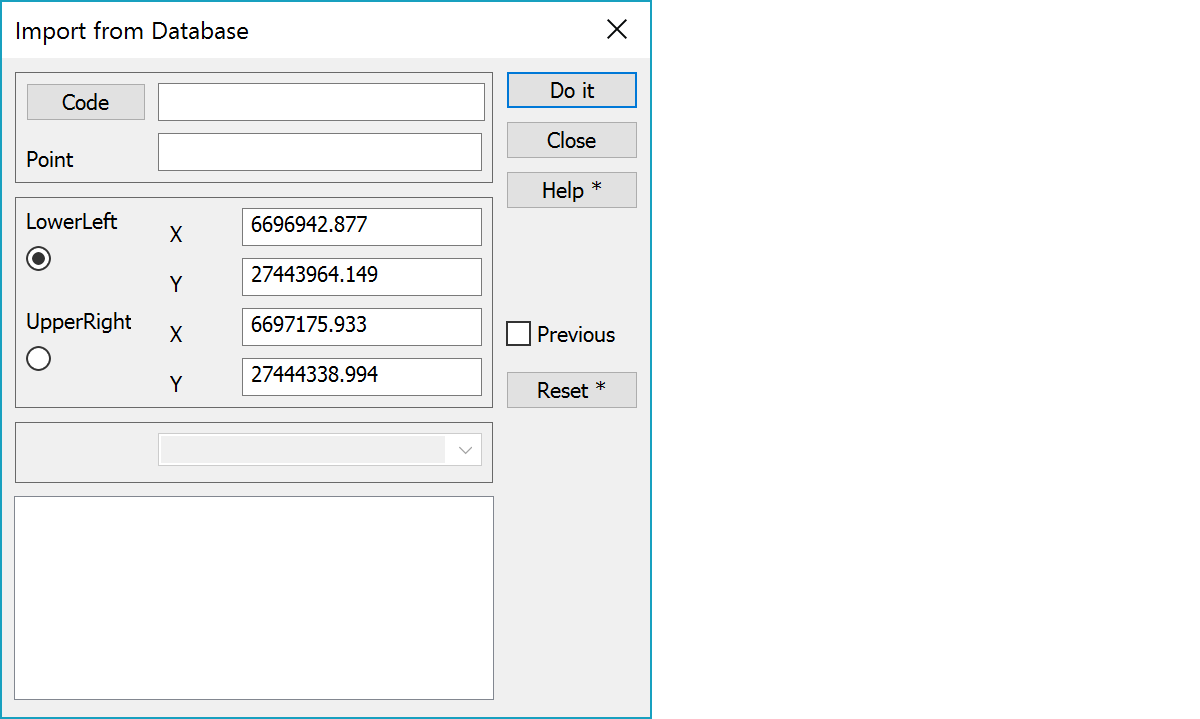Open the disabled dropdown combo box
The height and width of the screenshot is (719, 1200).
(x=319, y=450)
